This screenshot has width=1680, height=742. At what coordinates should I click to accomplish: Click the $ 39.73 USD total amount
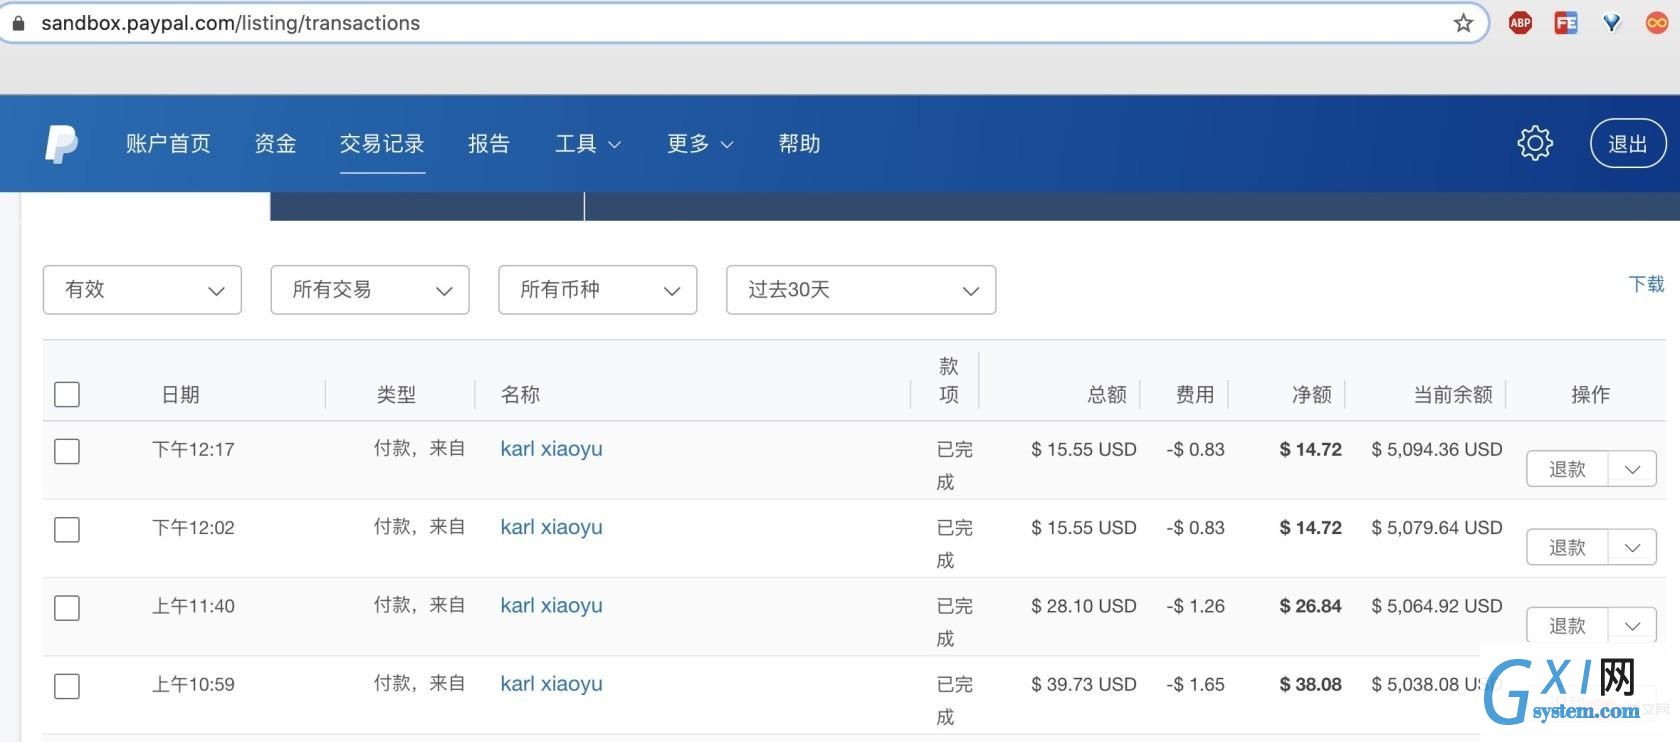click(1084, 684)
